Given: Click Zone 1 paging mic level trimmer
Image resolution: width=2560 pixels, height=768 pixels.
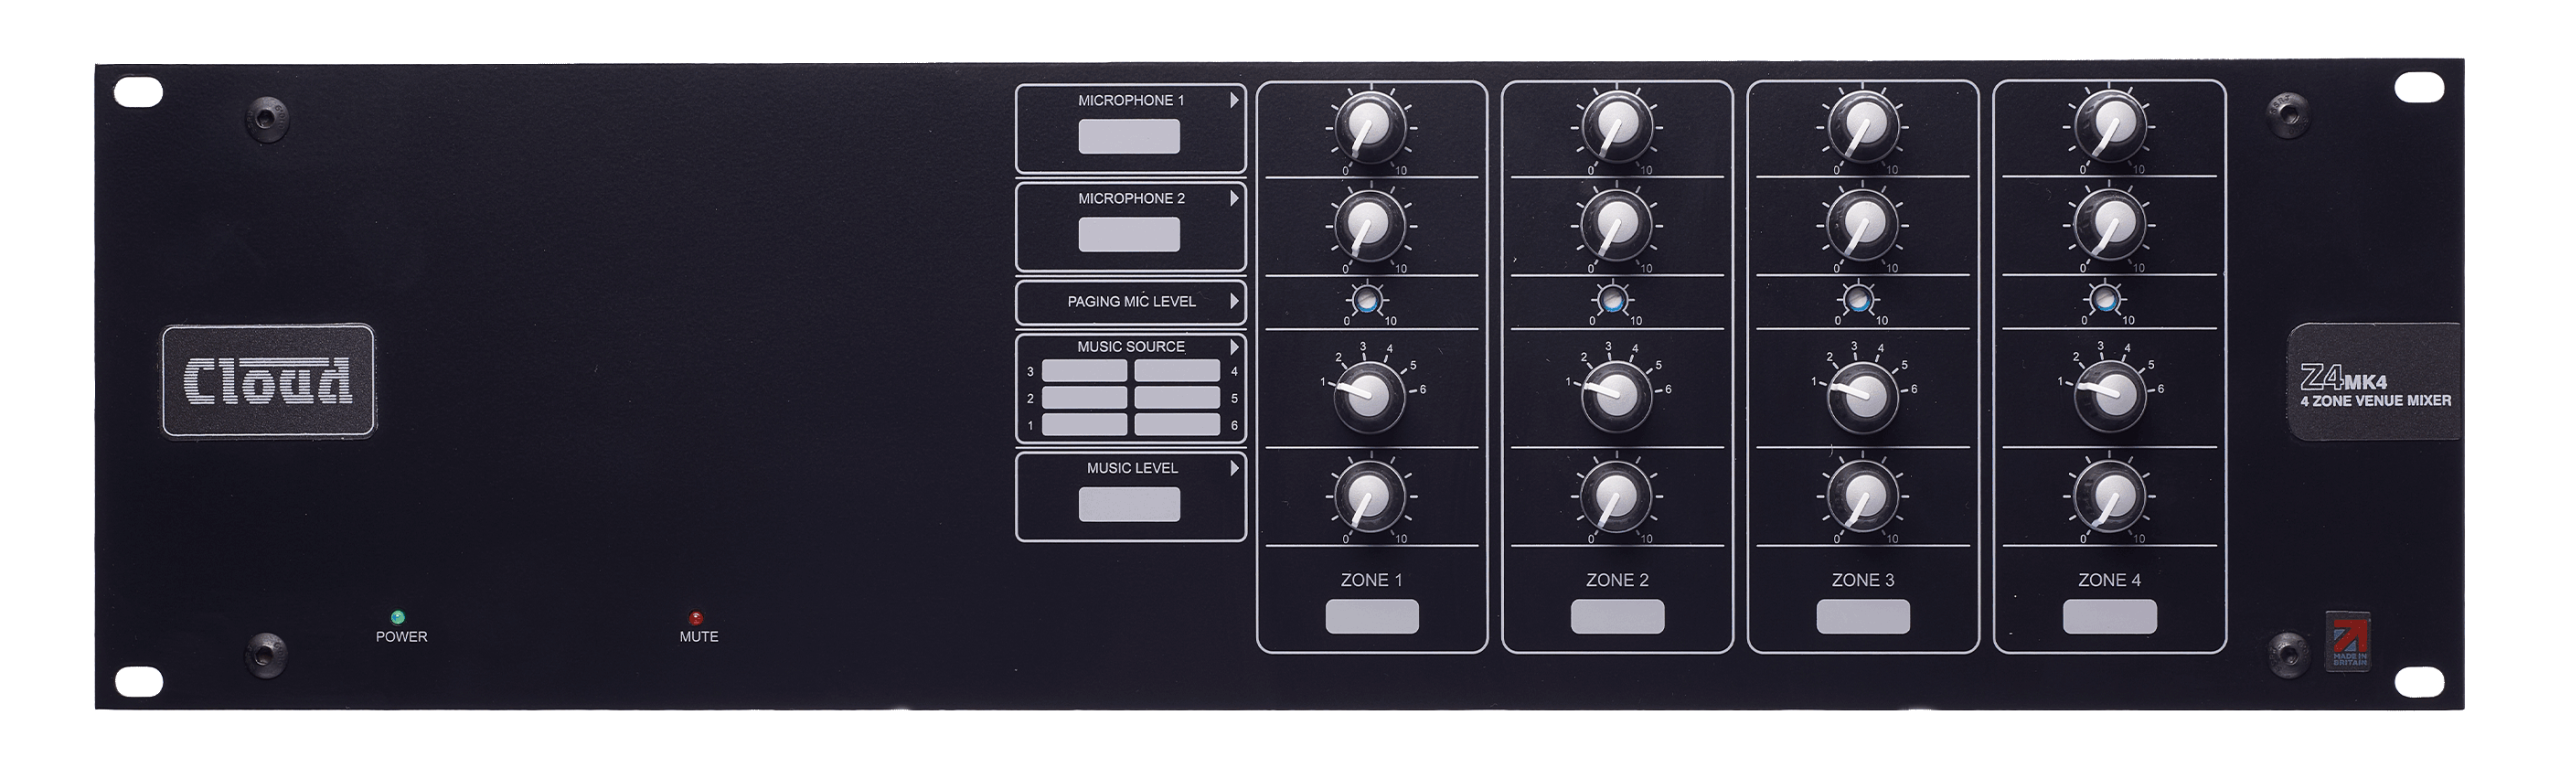Looking at the screenshot, I should pyautogui.click(x=1367, y=299).
